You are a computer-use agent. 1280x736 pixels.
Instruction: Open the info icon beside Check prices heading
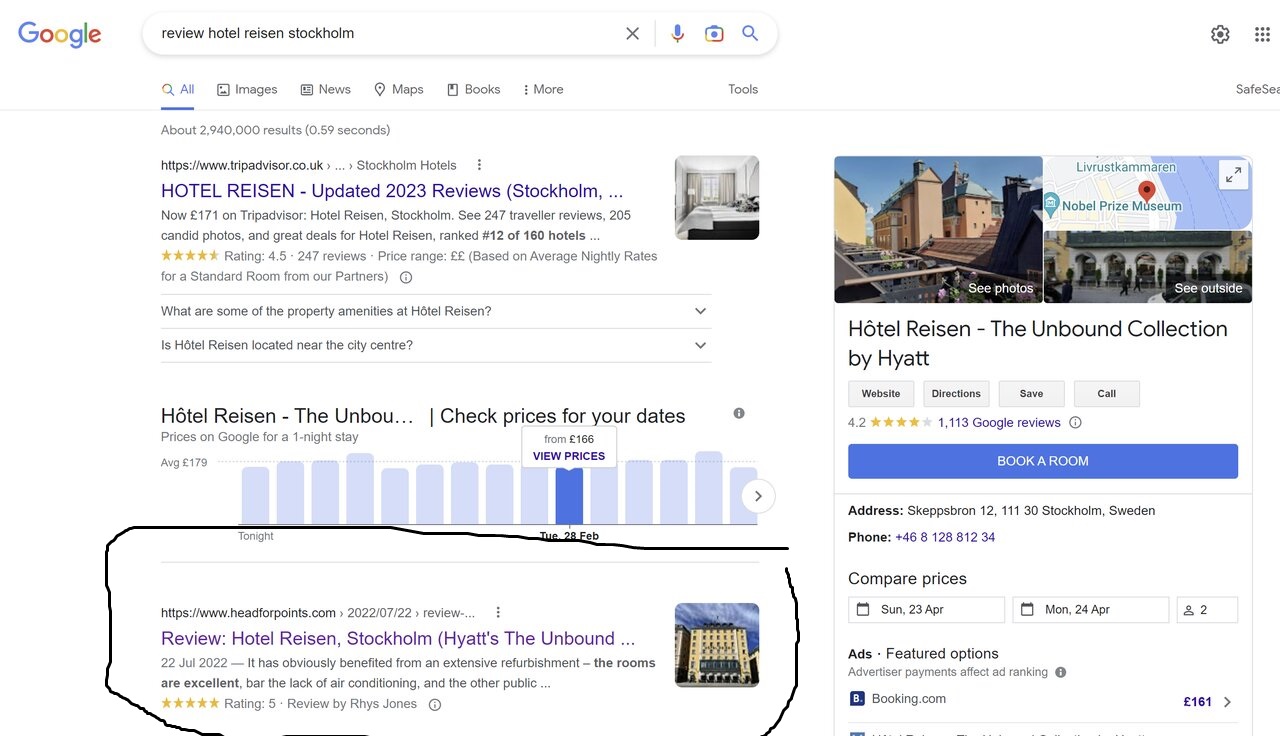[x=739, y=413]
